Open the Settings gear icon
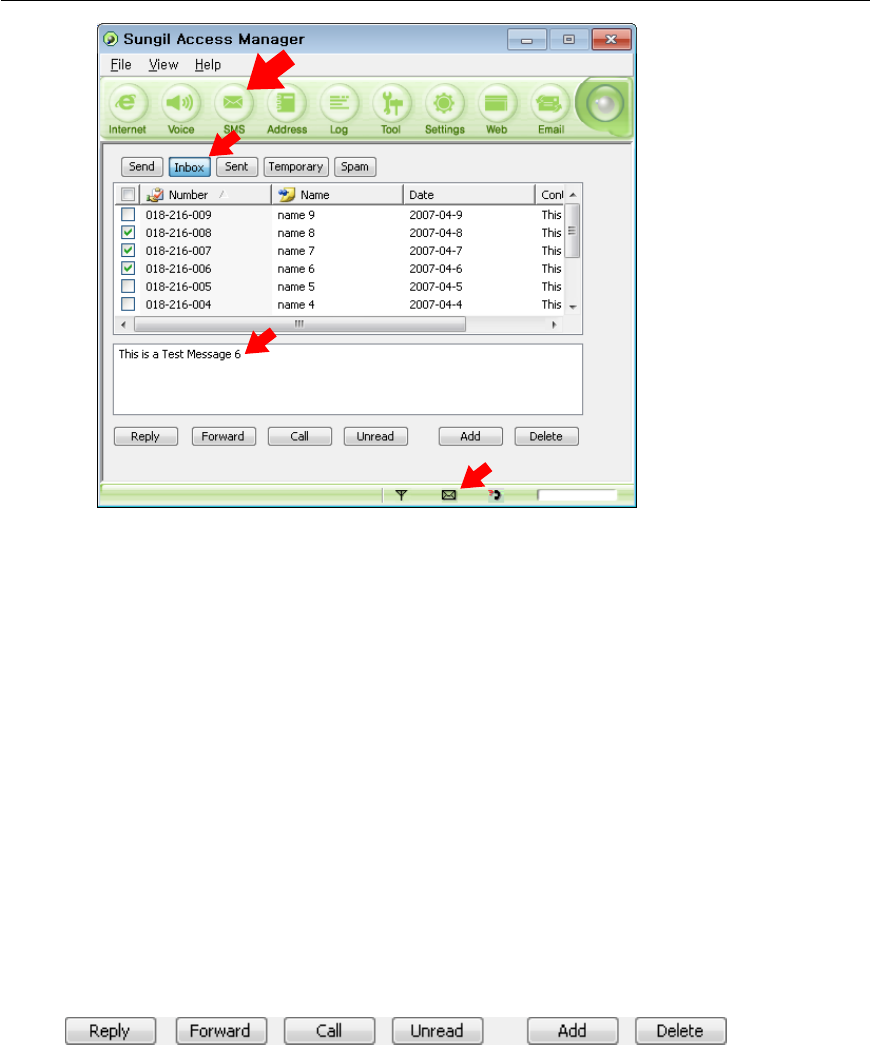 click(x=444, y=103)
